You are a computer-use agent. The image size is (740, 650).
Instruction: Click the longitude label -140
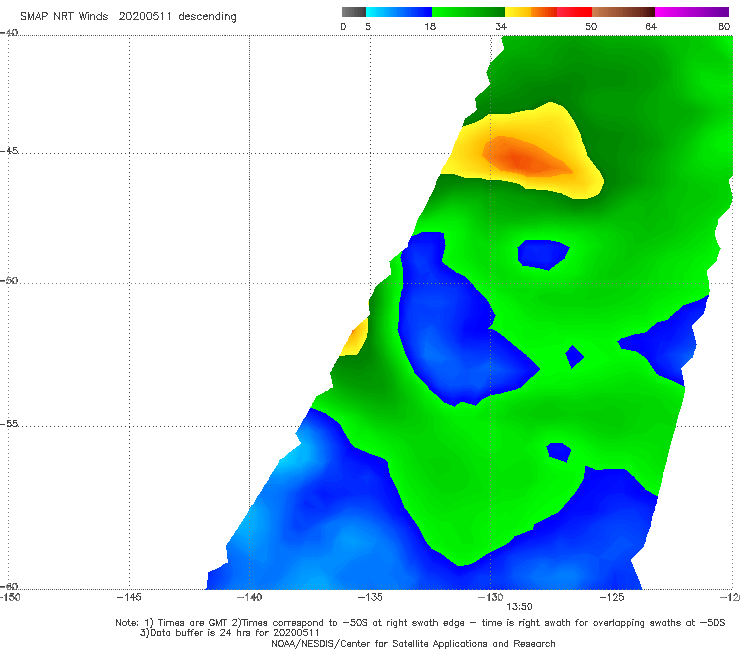point(249,597)
